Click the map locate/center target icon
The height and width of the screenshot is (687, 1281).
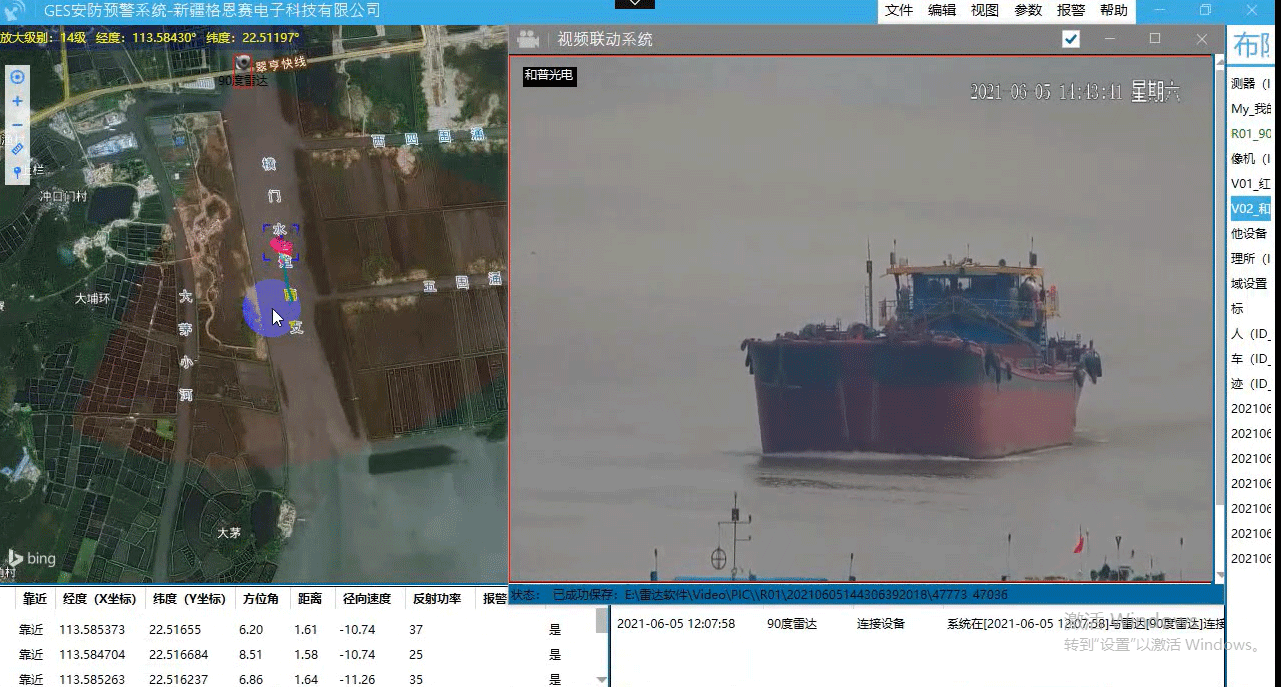(x=17, y=77)
